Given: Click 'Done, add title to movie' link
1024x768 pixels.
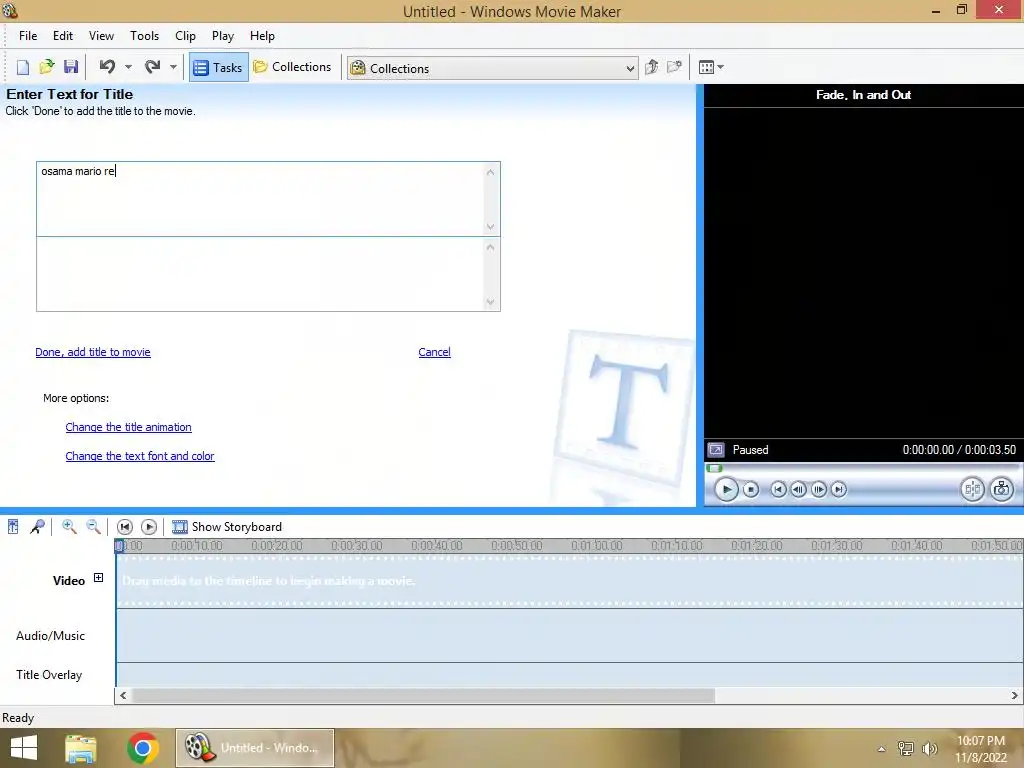Looking at the screenshot, I should coord(93,352).
